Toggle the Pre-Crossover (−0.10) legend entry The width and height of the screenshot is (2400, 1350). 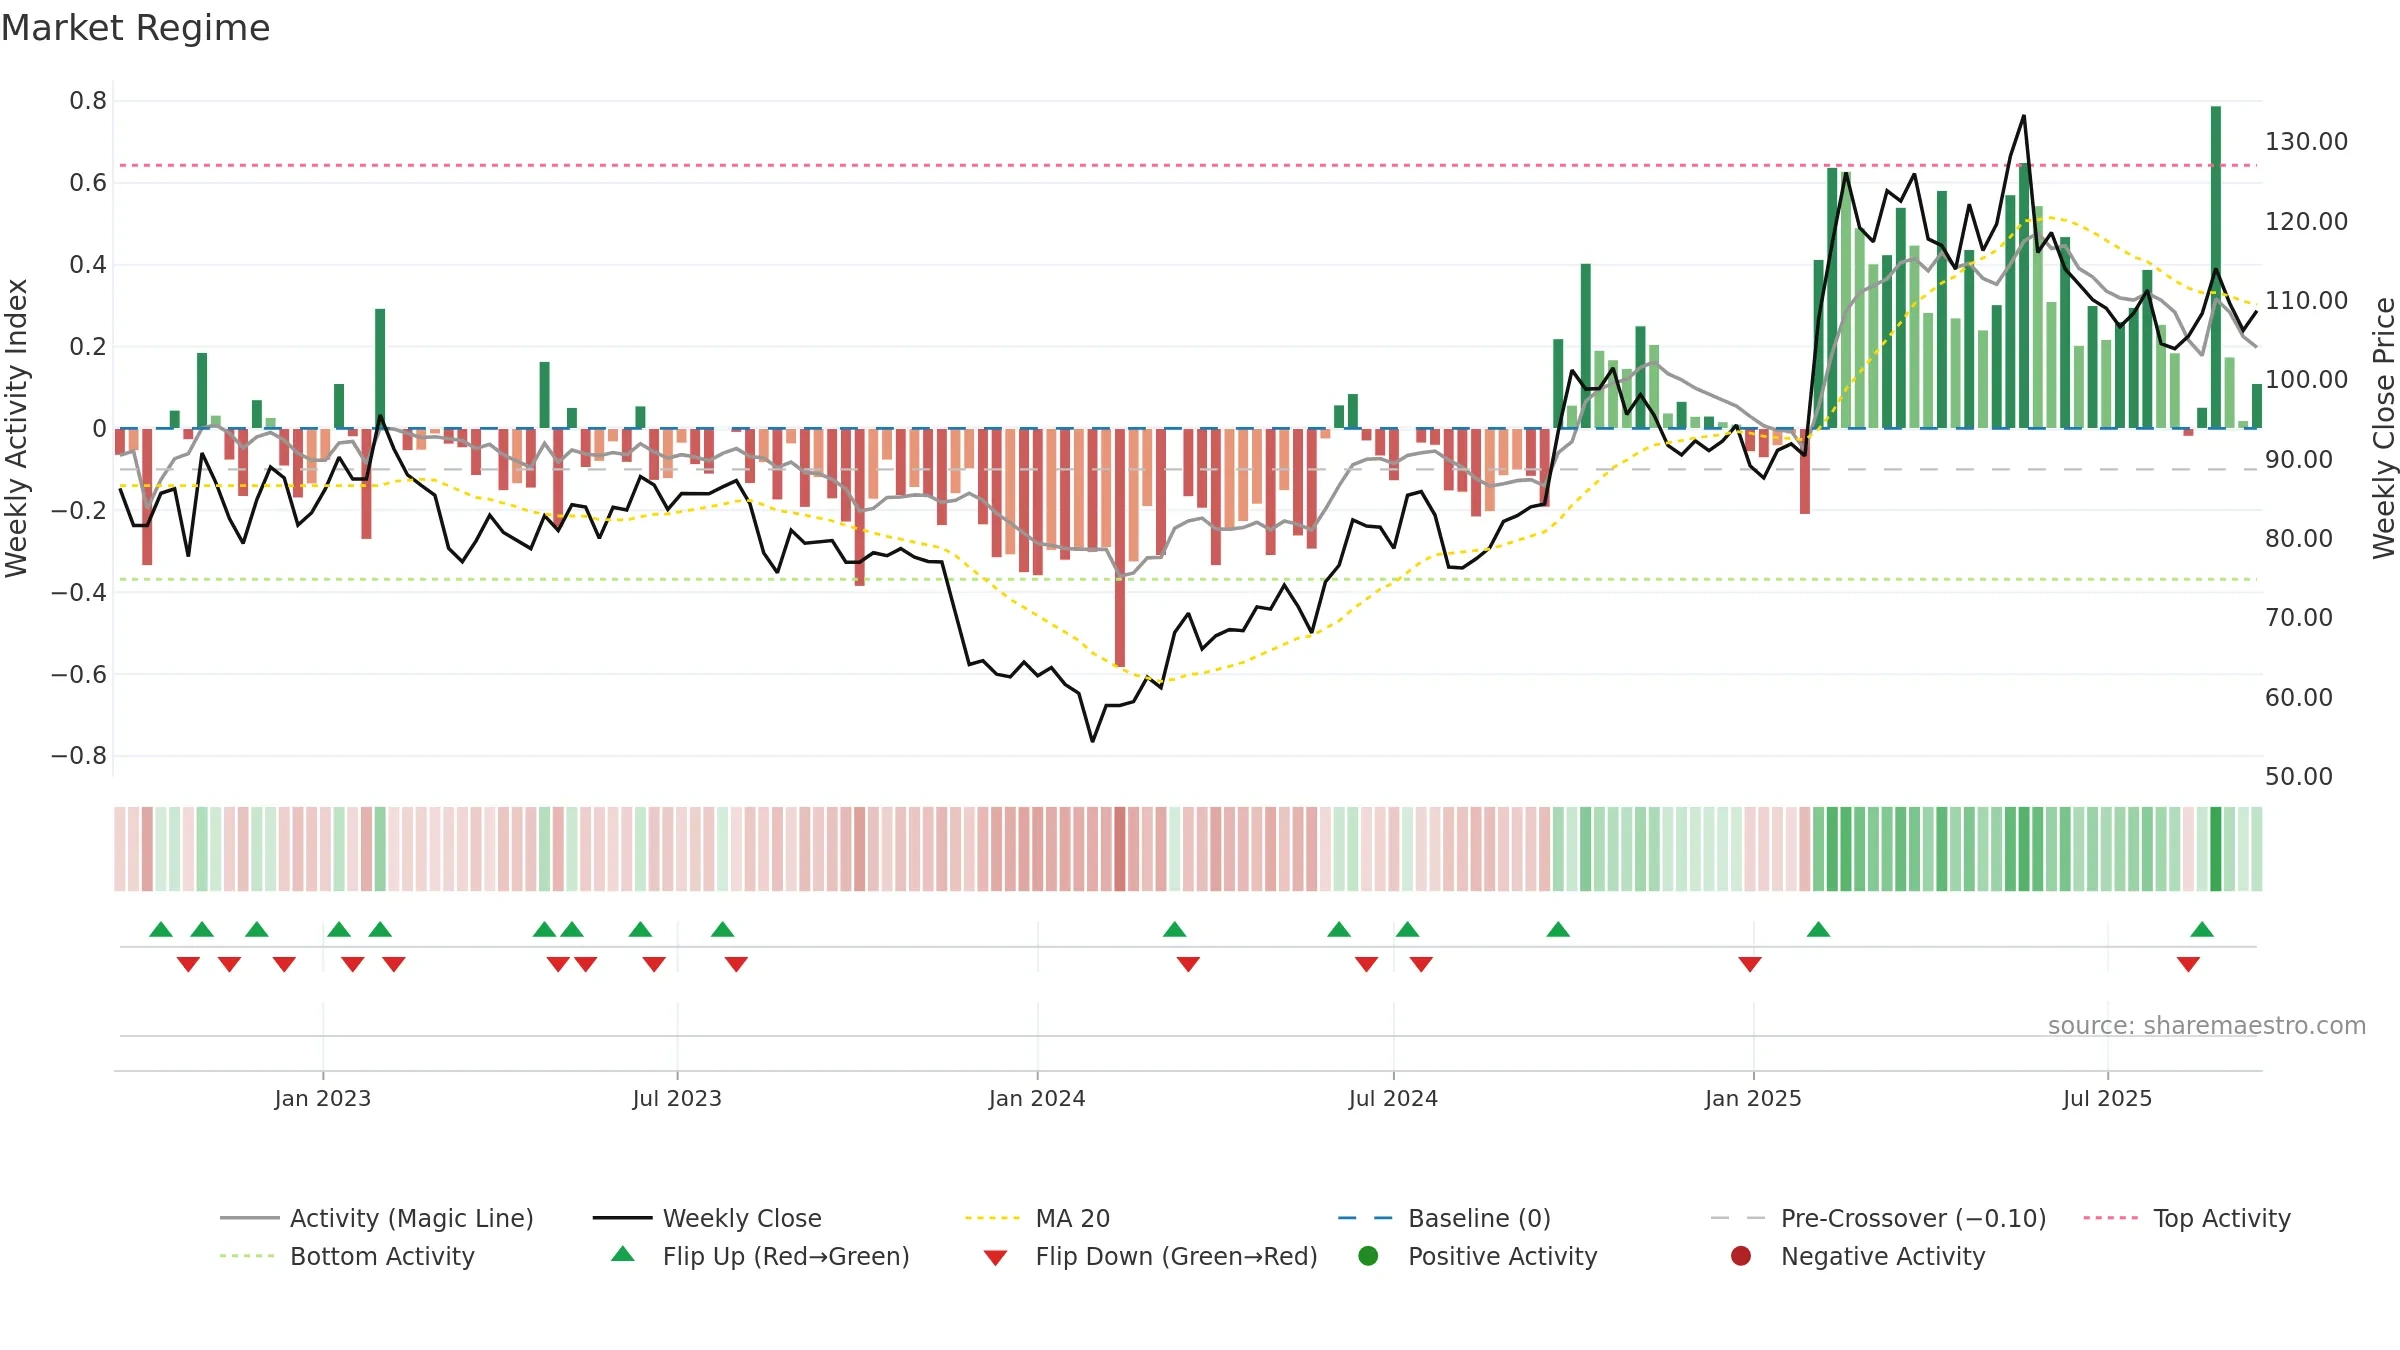coord(1878,1218)
